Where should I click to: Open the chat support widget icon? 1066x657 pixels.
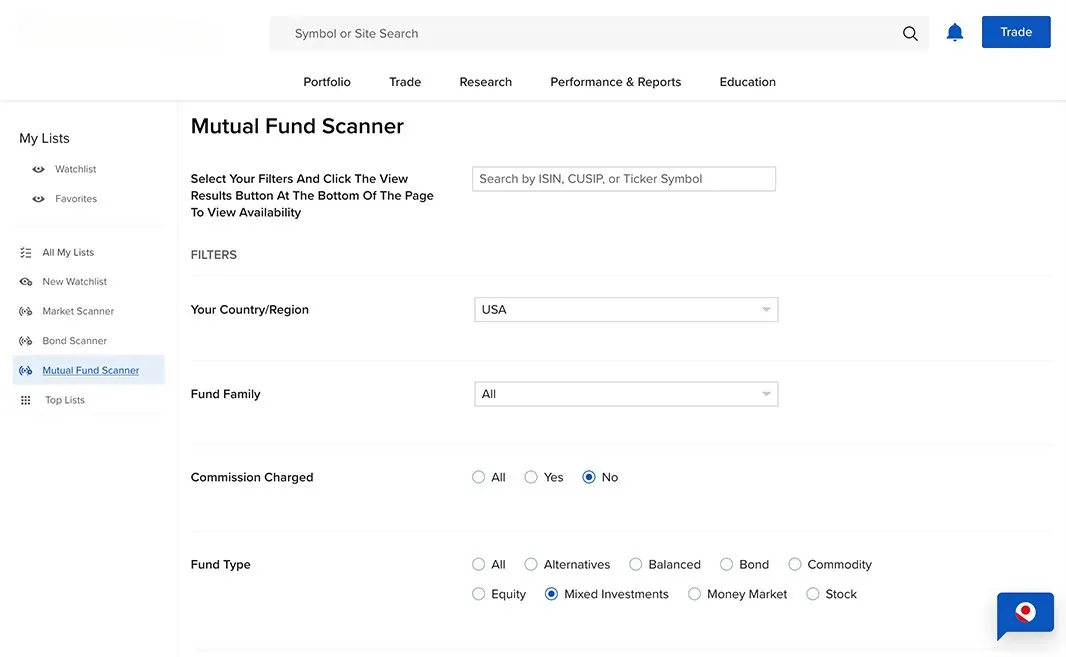pyautogui.click(x=1025, y=610)
